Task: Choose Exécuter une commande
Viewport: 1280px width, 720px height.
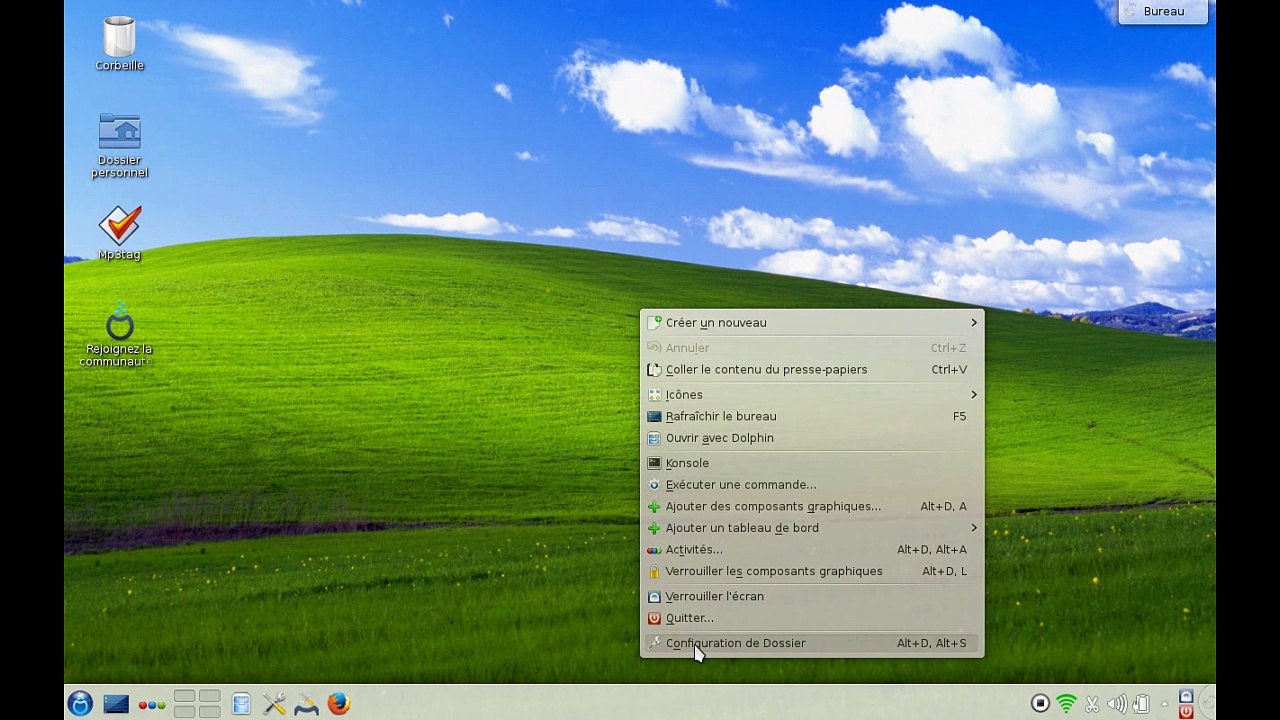Action: [811, 484]
